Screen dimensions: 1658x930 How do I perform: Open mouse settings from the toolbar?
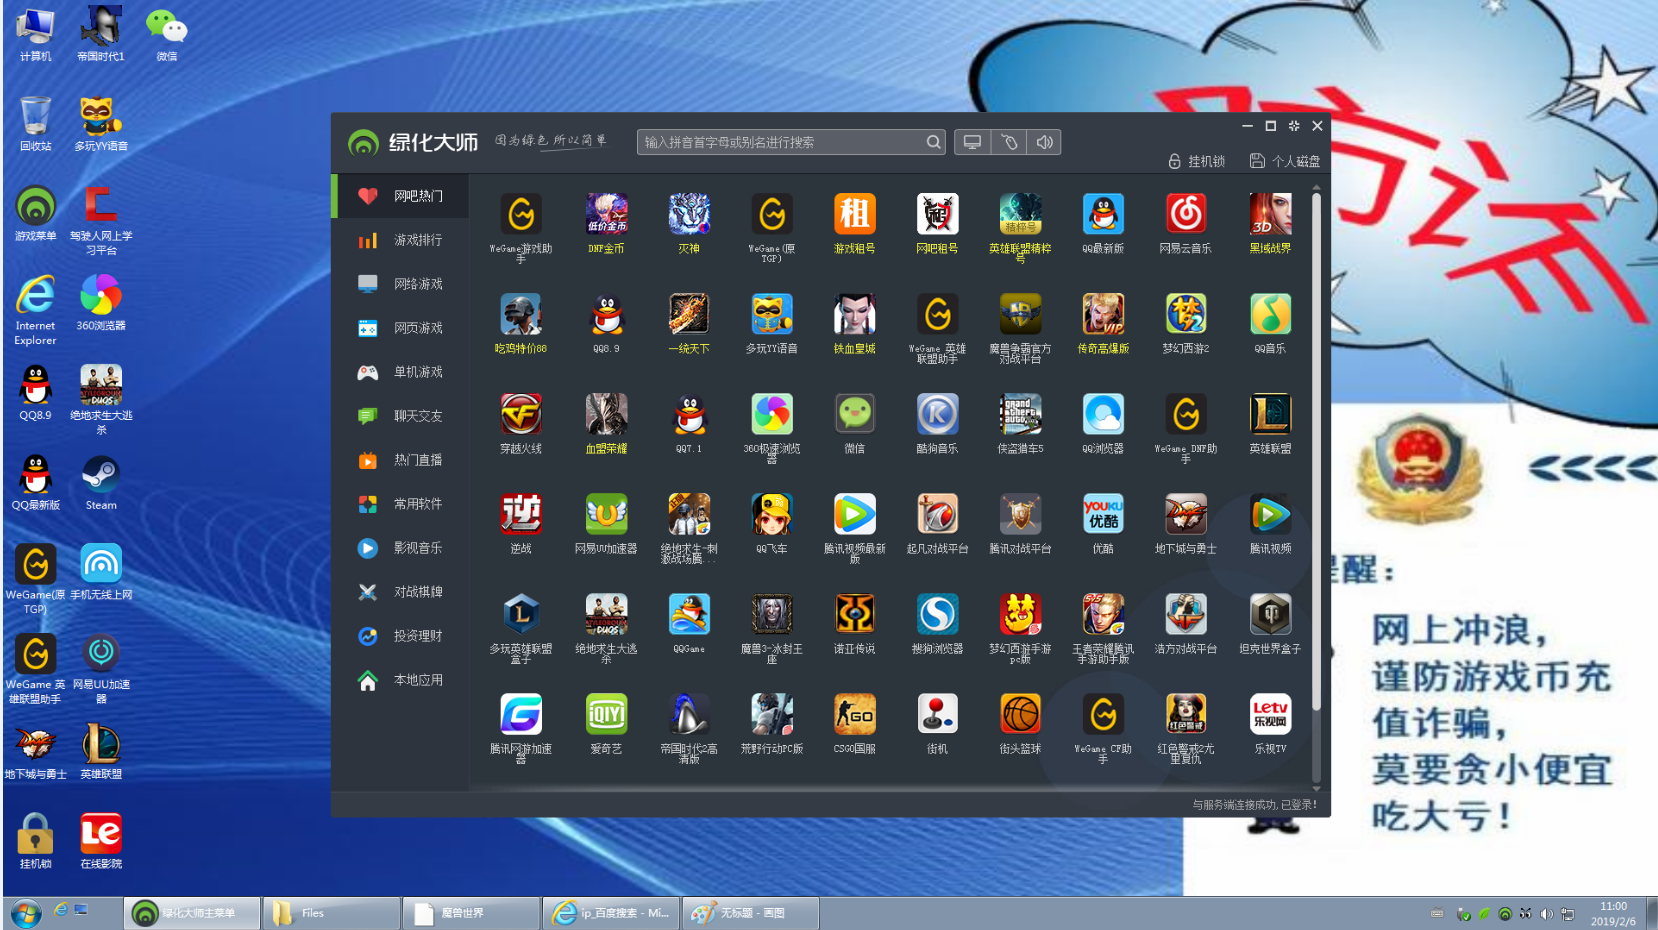[1008, 142]
